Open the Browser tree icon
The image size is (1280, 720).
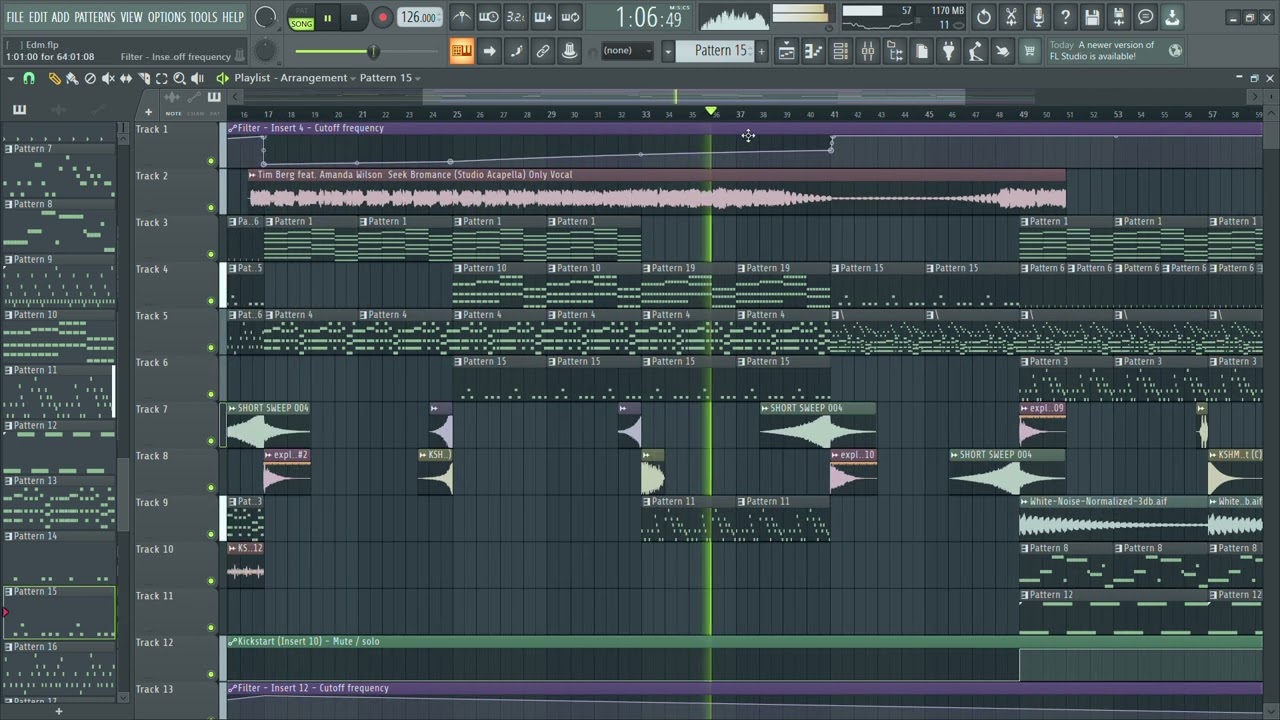click(895, 51)
